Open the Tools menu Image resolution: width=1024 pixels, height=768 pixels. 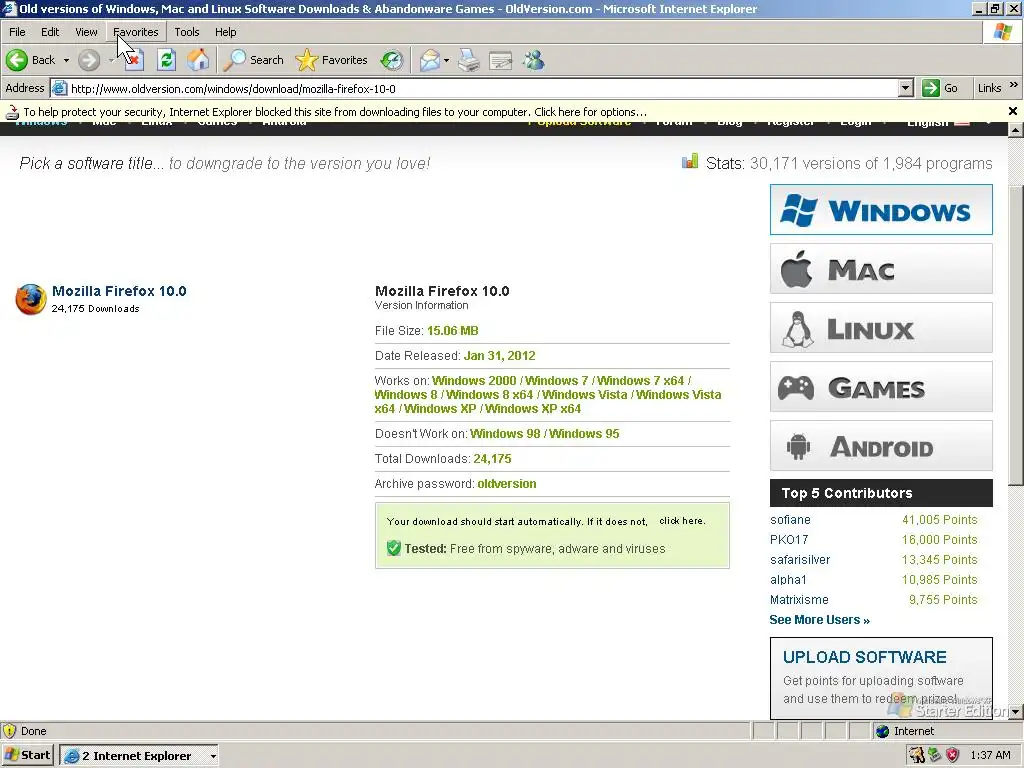coord(187,32)
